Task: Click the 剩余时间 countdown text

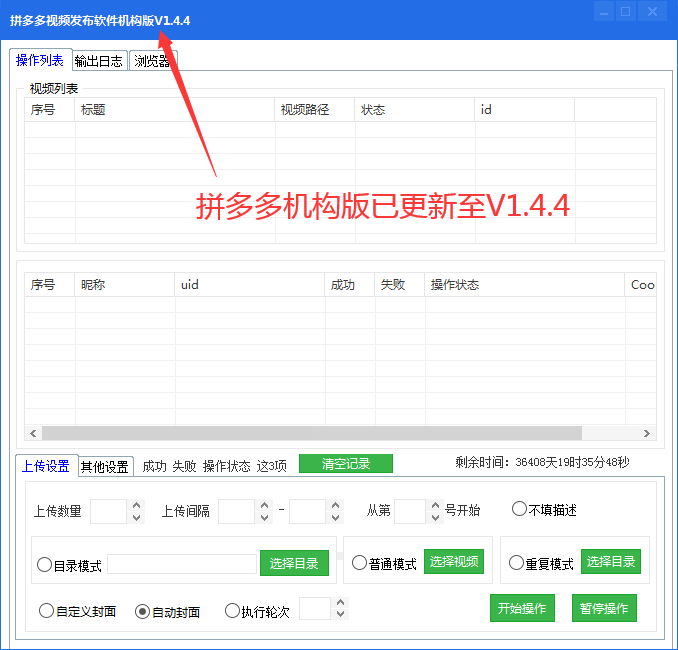Action: pyautogui.click(x=542, y=462)
